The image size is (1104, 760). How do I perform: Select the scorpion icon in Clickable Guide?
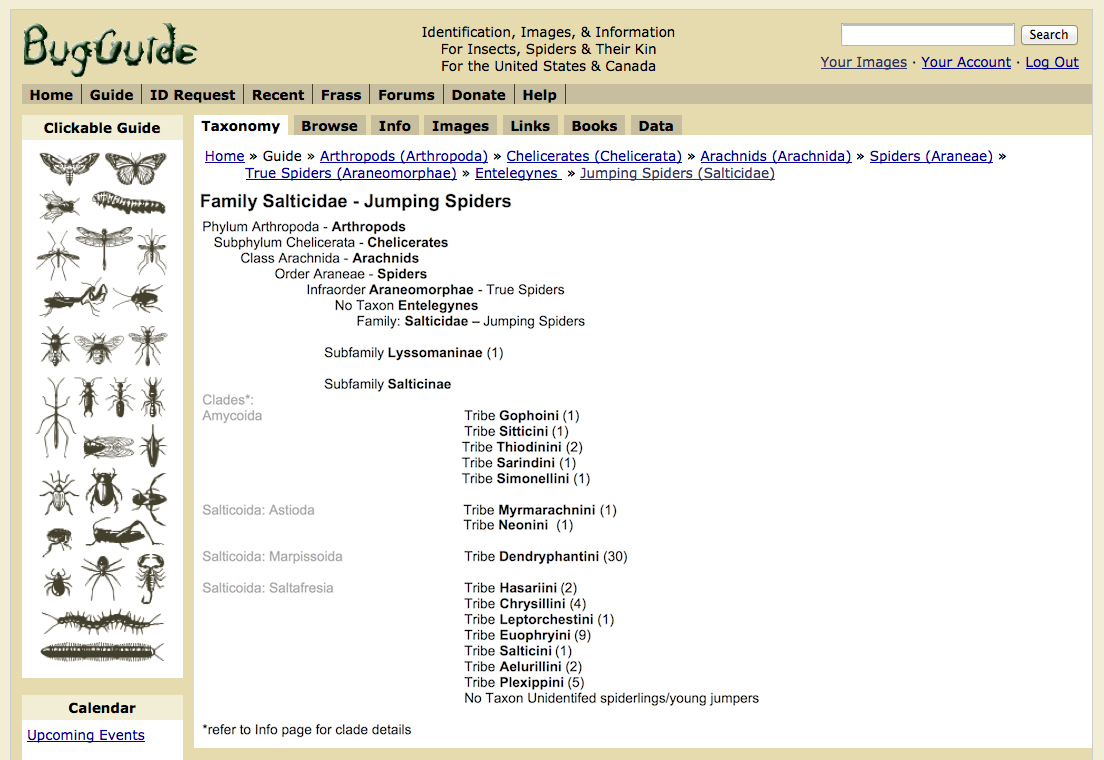tap(150, 578)
